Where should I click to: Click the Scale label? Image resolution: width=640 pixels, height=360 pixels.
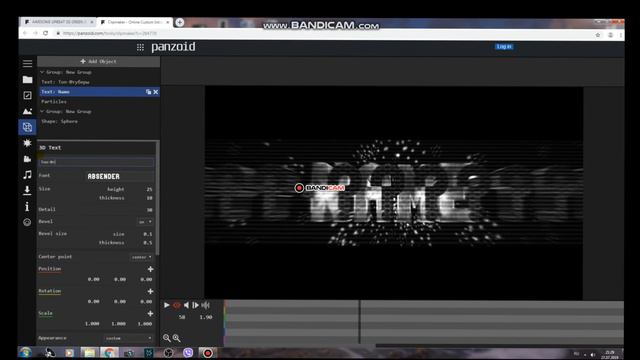click(x=45, y=313)
